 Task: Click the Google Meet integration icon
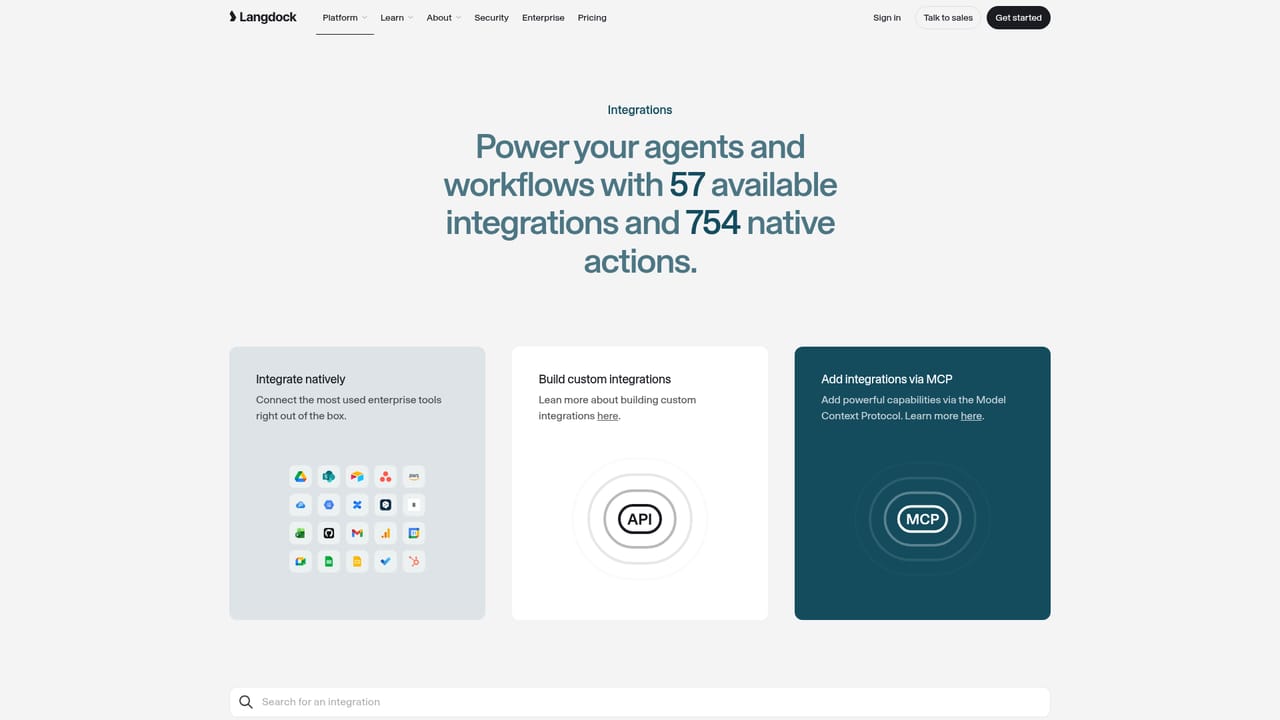tap(300, 562)
